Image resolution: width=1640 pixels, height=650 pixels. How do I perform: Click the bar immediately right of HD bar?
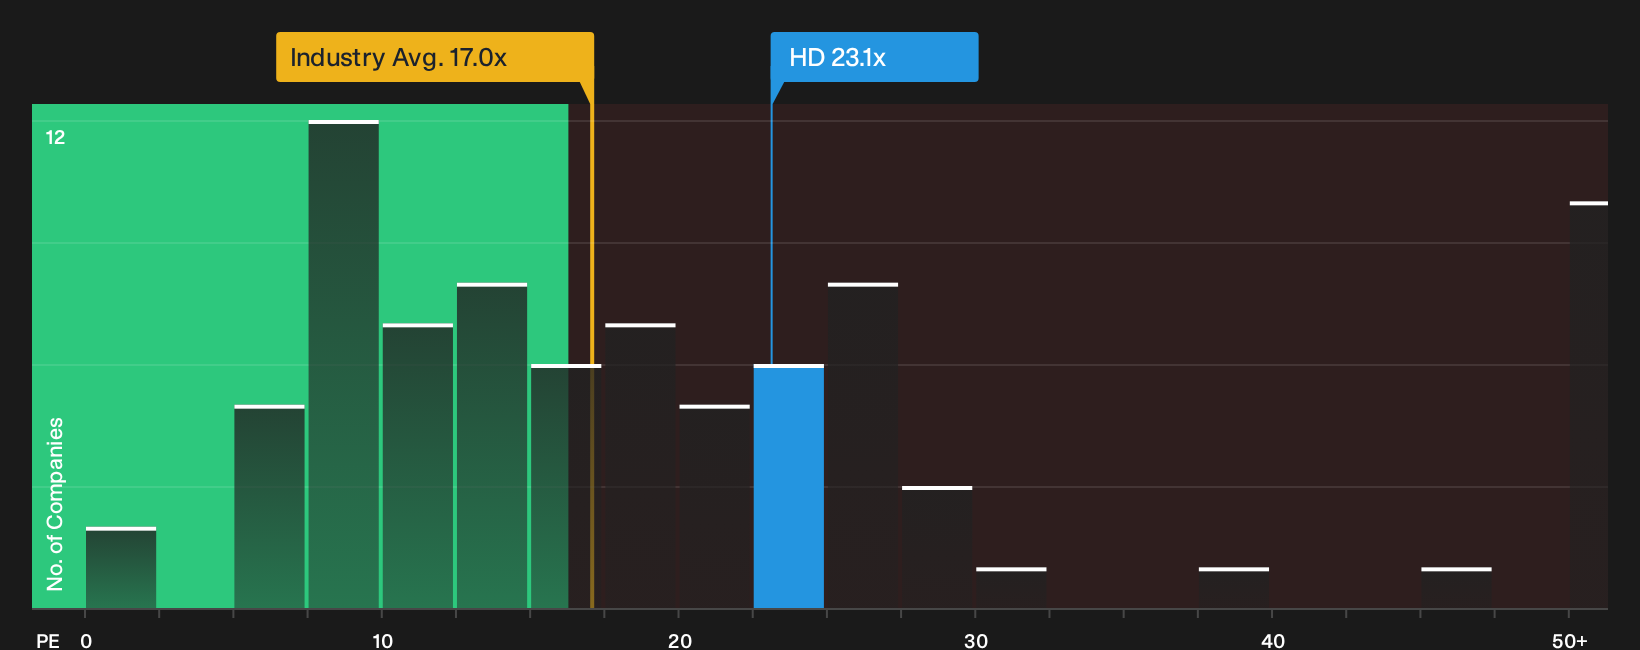[863, 445]
